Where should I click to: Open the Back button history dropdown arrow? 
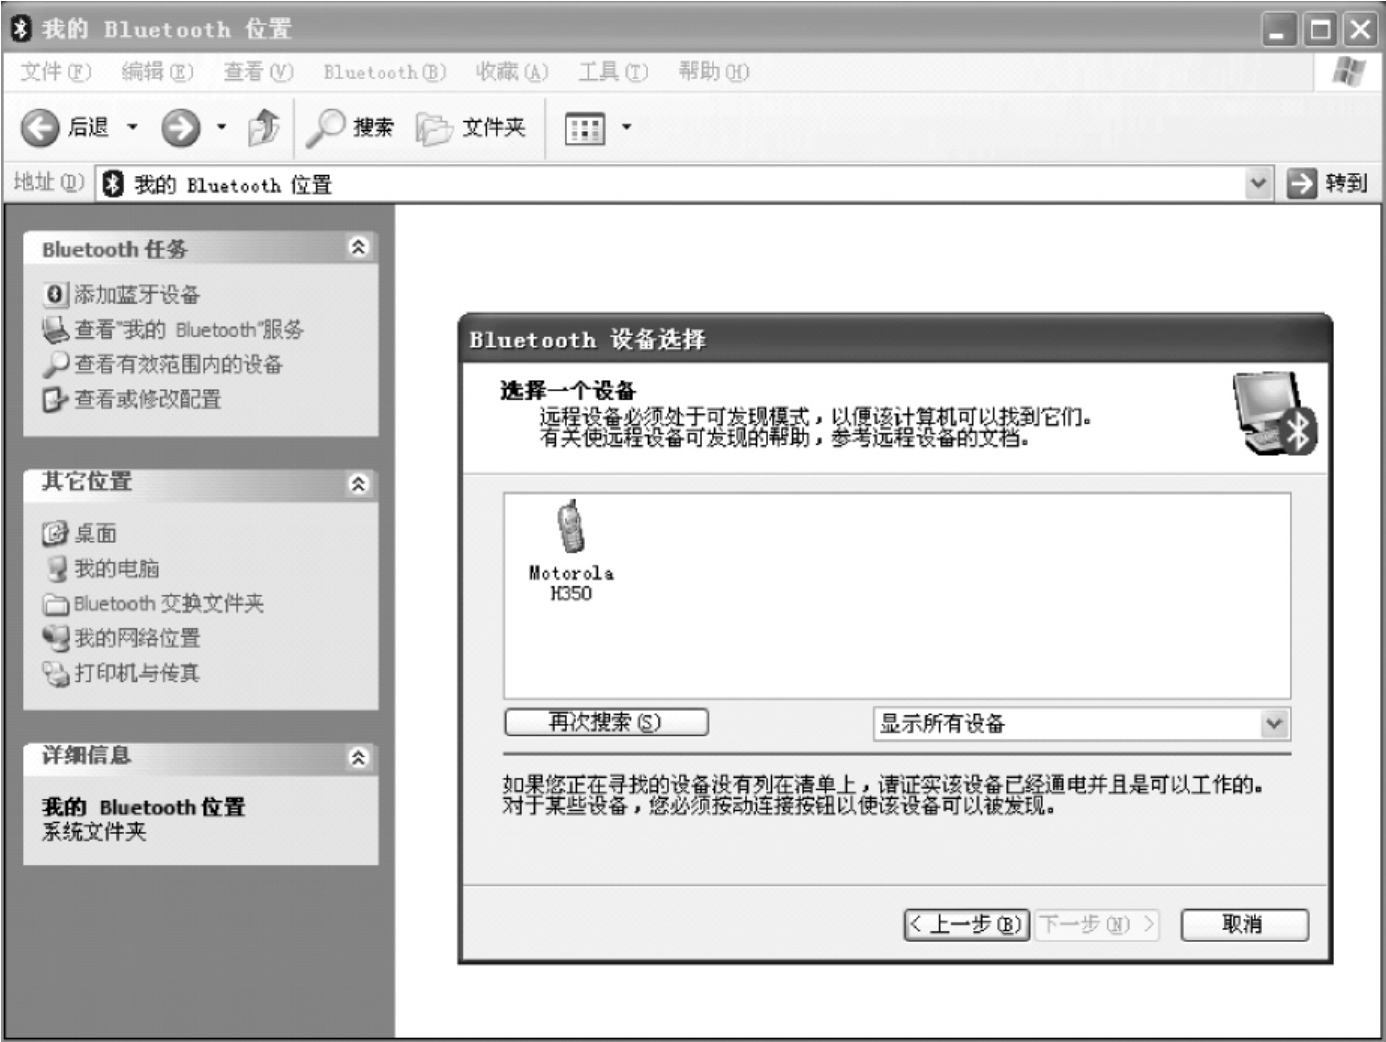point(132,127)
